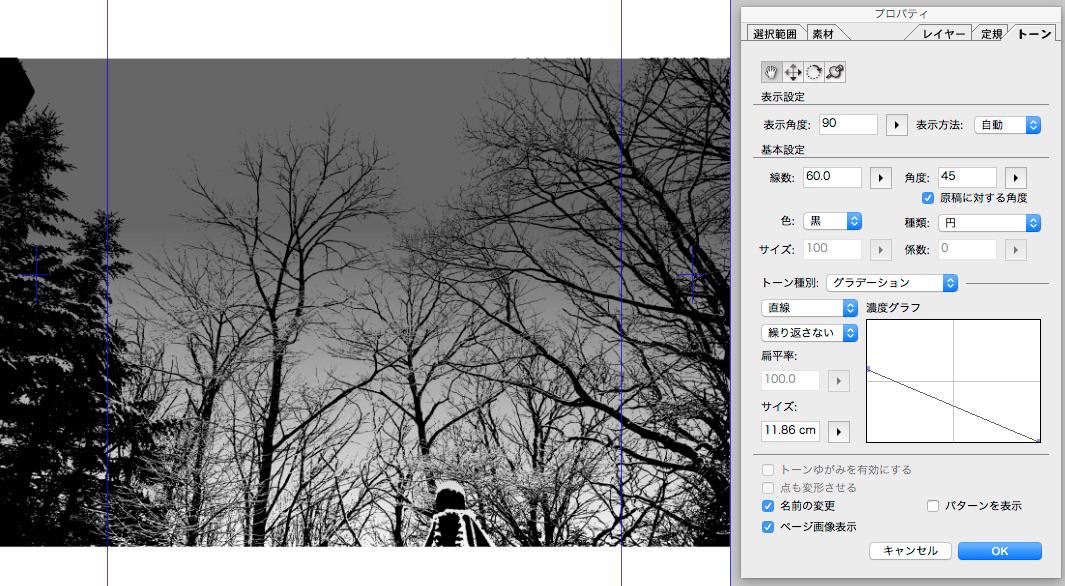
Task: Switch to the 選択範囲 tab
Action: pos(775,34)
